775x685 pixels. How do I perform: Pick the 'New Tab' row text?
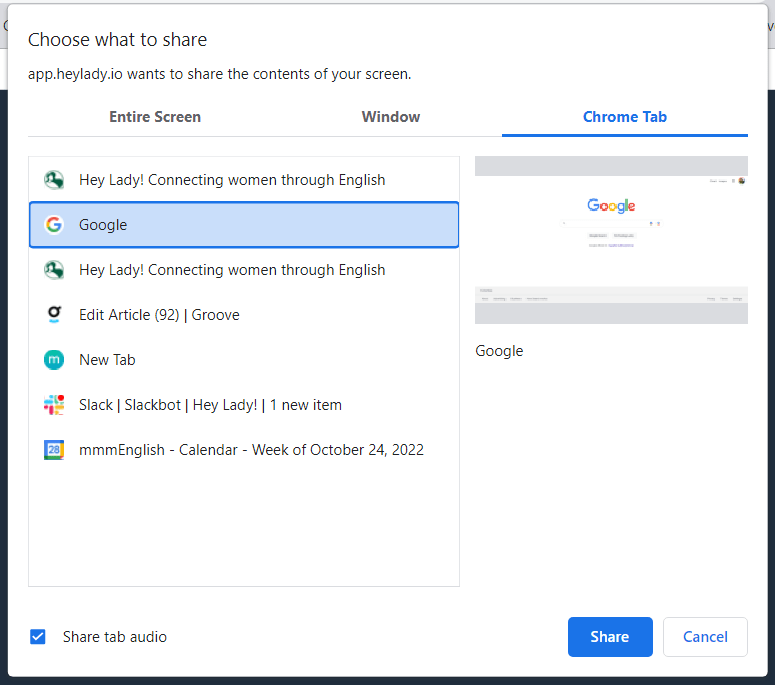click(107, 360)
